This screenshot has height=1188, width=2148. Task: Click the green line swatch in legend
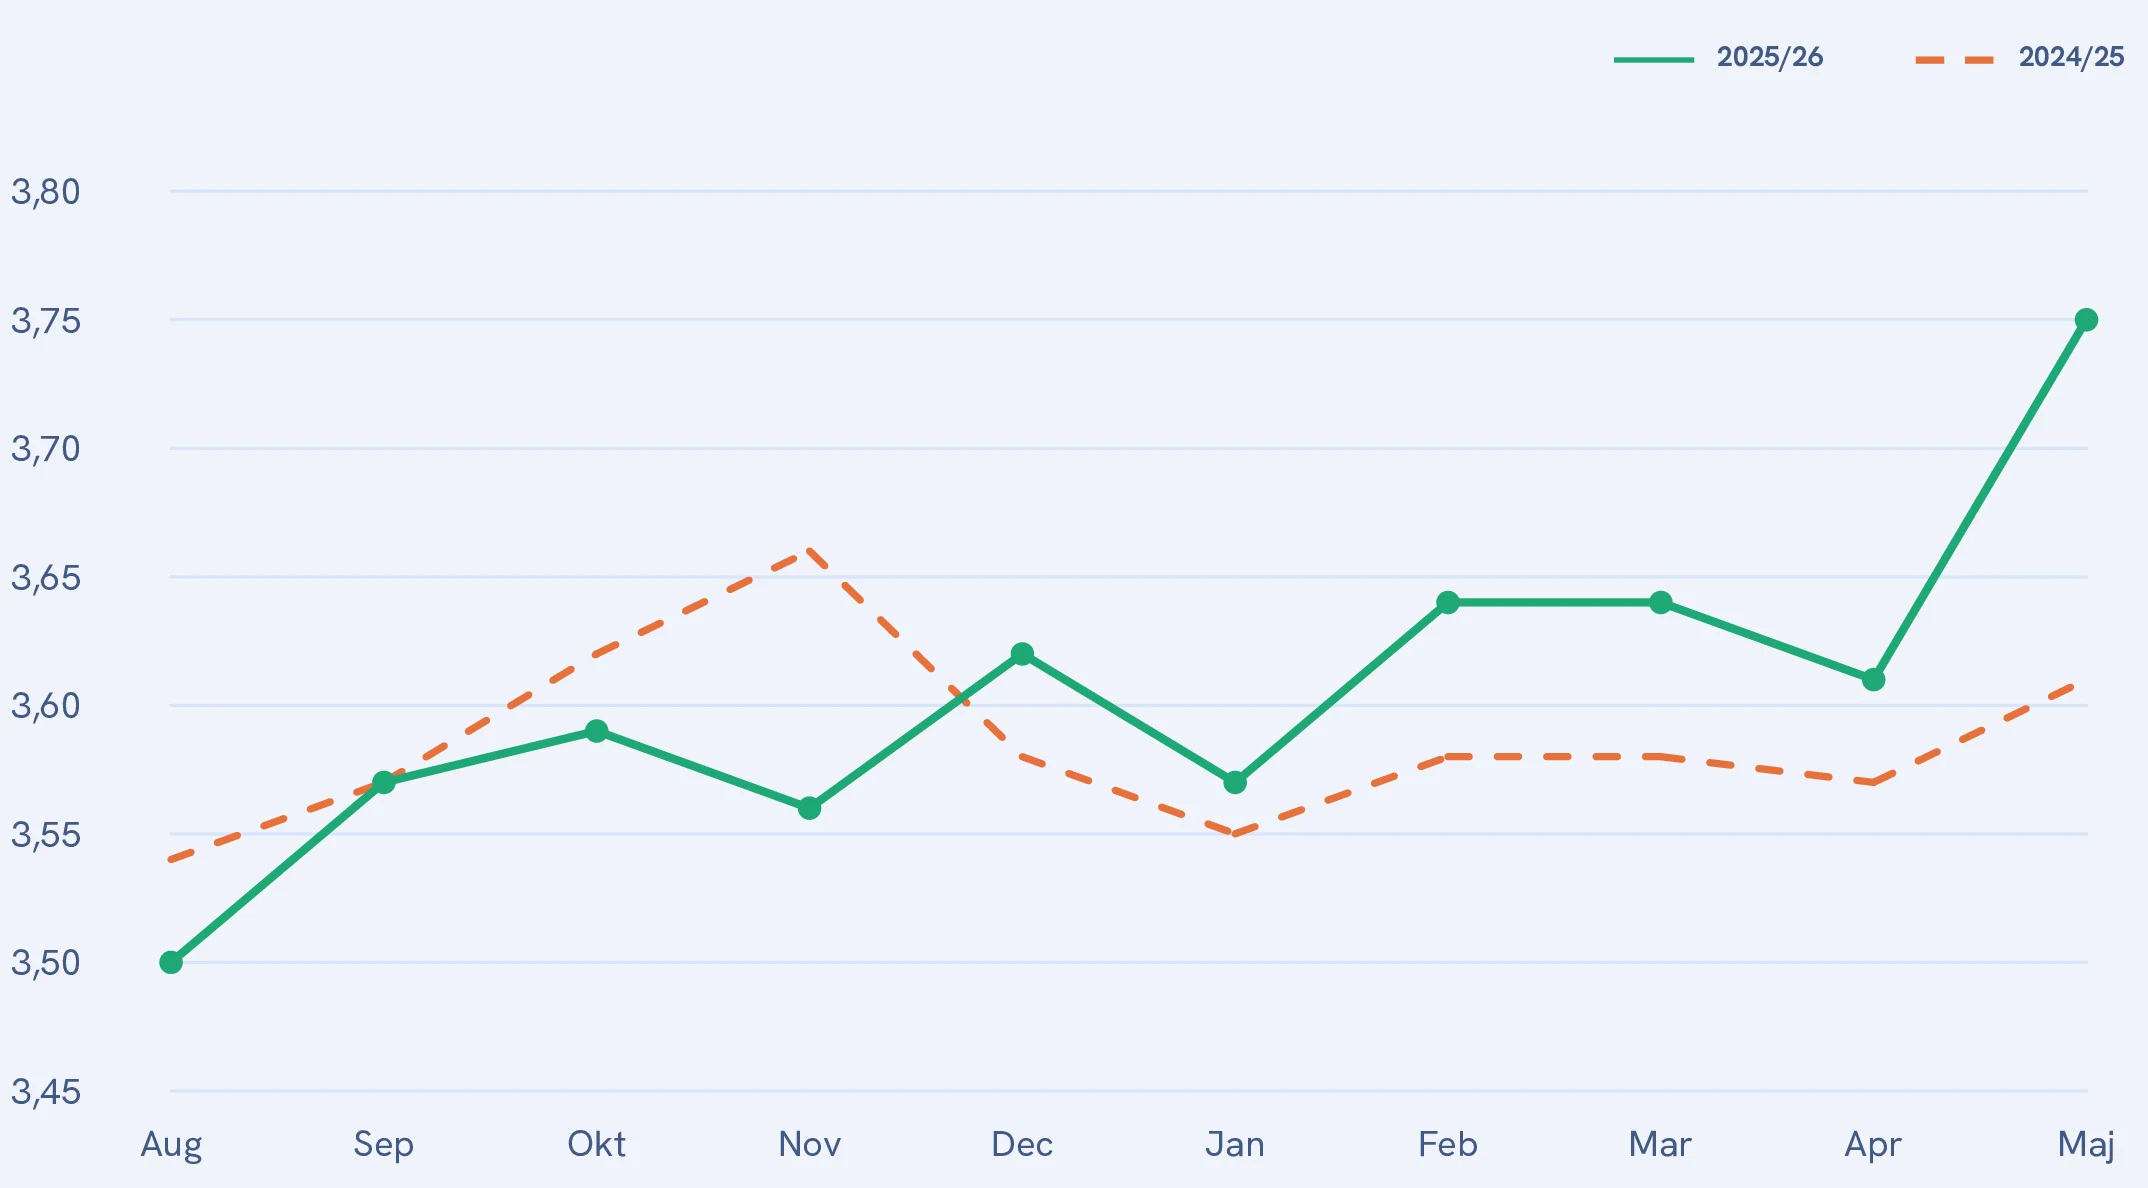[1654, 60]
